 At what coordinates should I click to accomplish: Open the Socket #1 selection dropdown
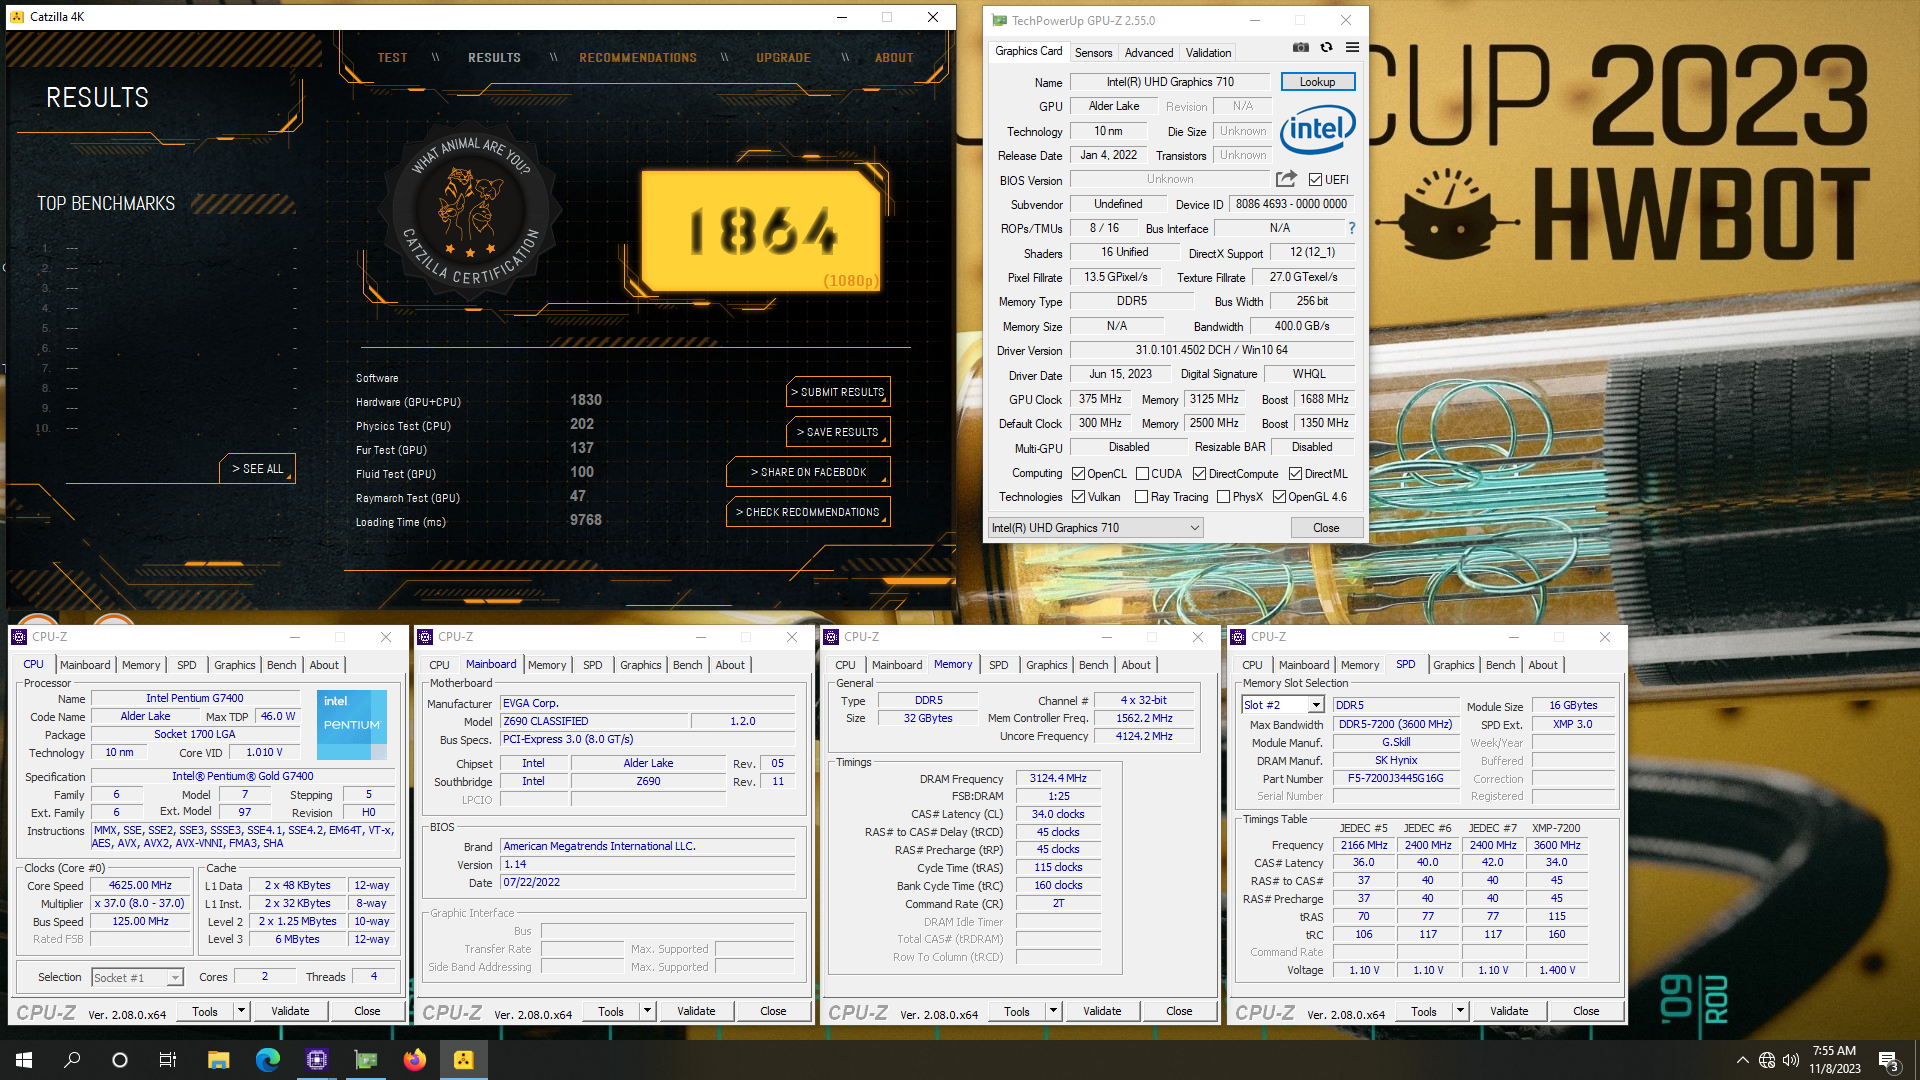[x=137, y=978]
